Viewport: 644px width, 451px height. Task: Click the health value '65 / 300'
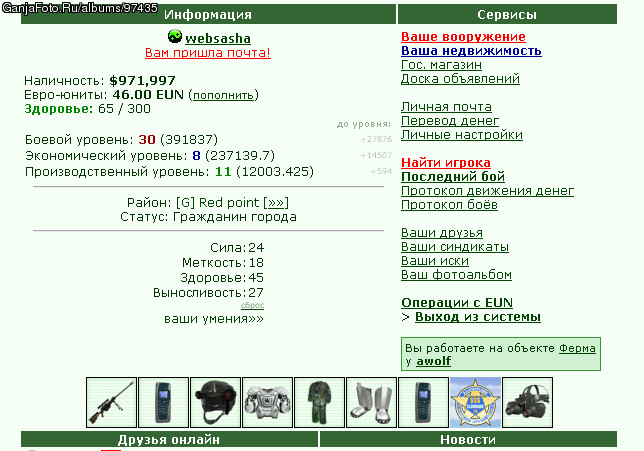tap(124, 109)
